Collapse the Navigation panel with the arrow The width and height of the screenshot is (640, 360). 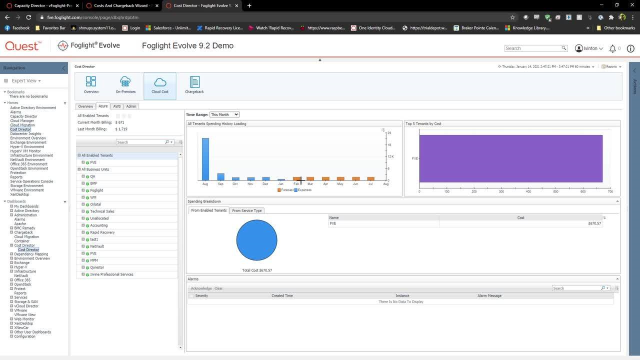[64, 68]
